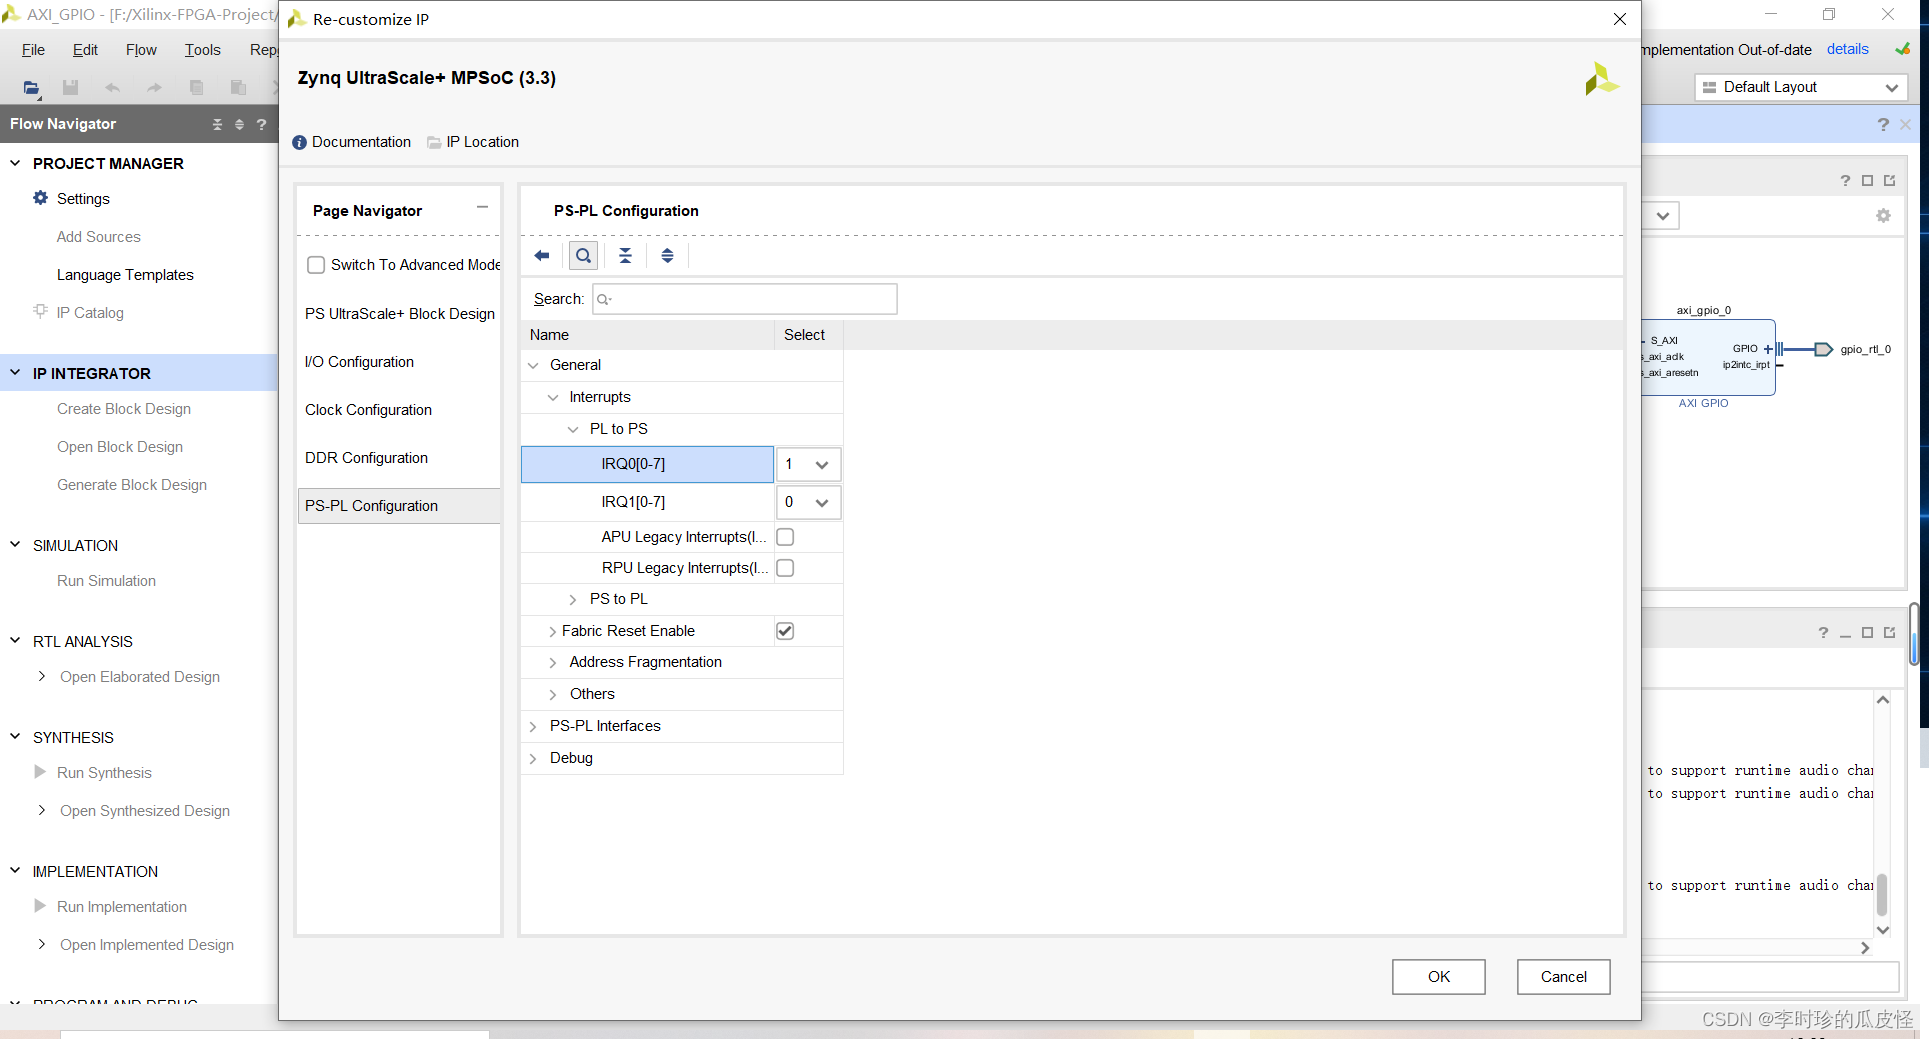This screenshot has width=1929, height=1039.
Task: Select PS UltraScale+ Block Design page
Action: coord(400,314)
